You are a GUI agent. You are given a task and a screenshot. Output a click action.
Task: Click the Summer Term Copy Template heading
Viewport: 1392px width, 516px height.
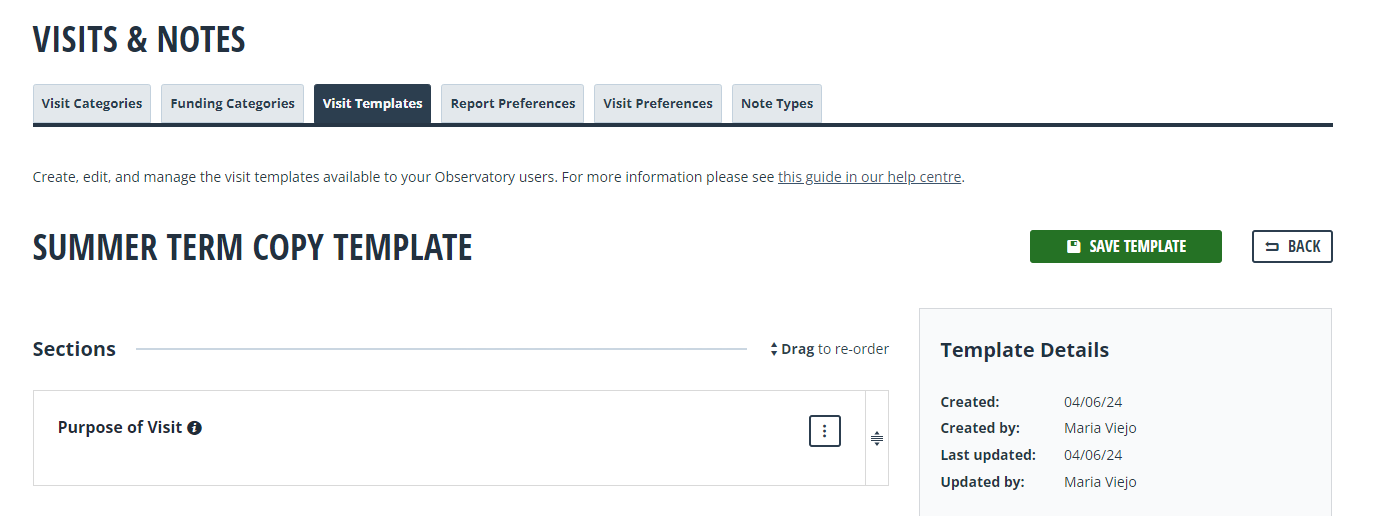[253, 247]
